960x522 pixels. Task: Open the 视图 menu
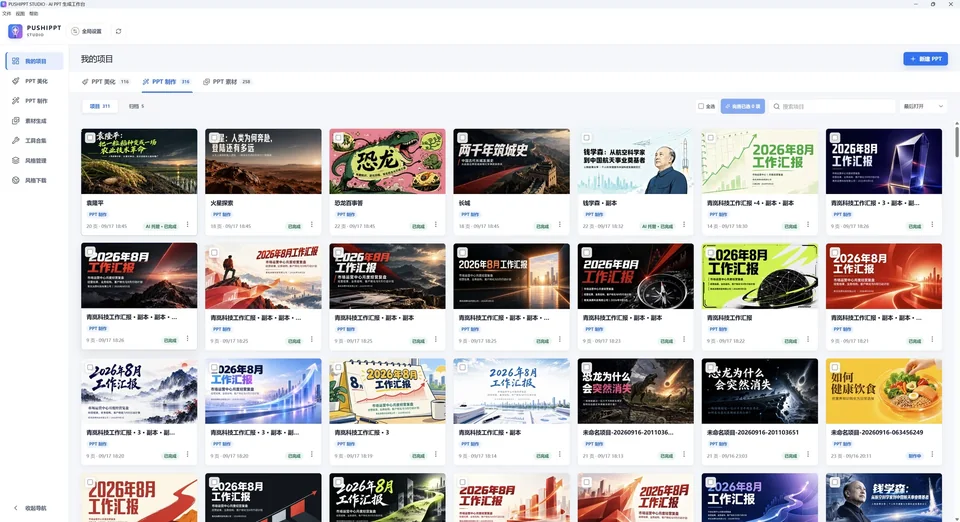coord(20,13)
